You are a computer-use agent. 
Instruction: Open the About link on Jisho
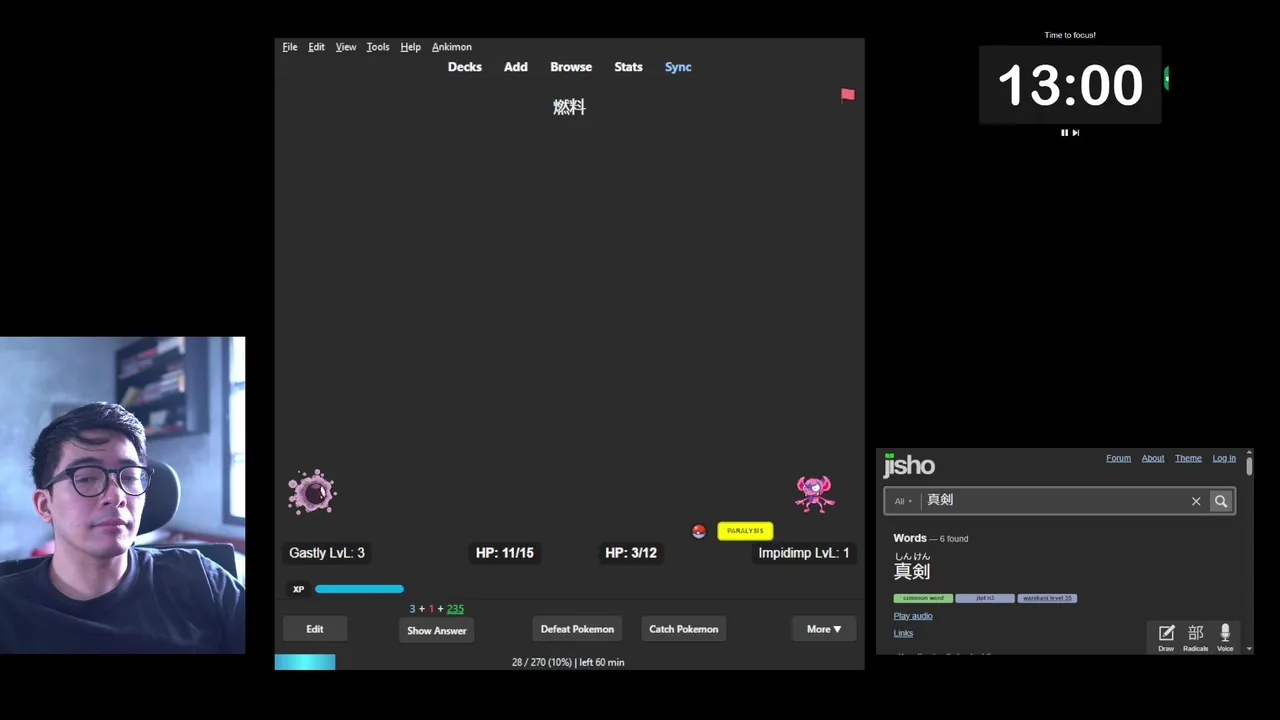[x=1153, y=458]
